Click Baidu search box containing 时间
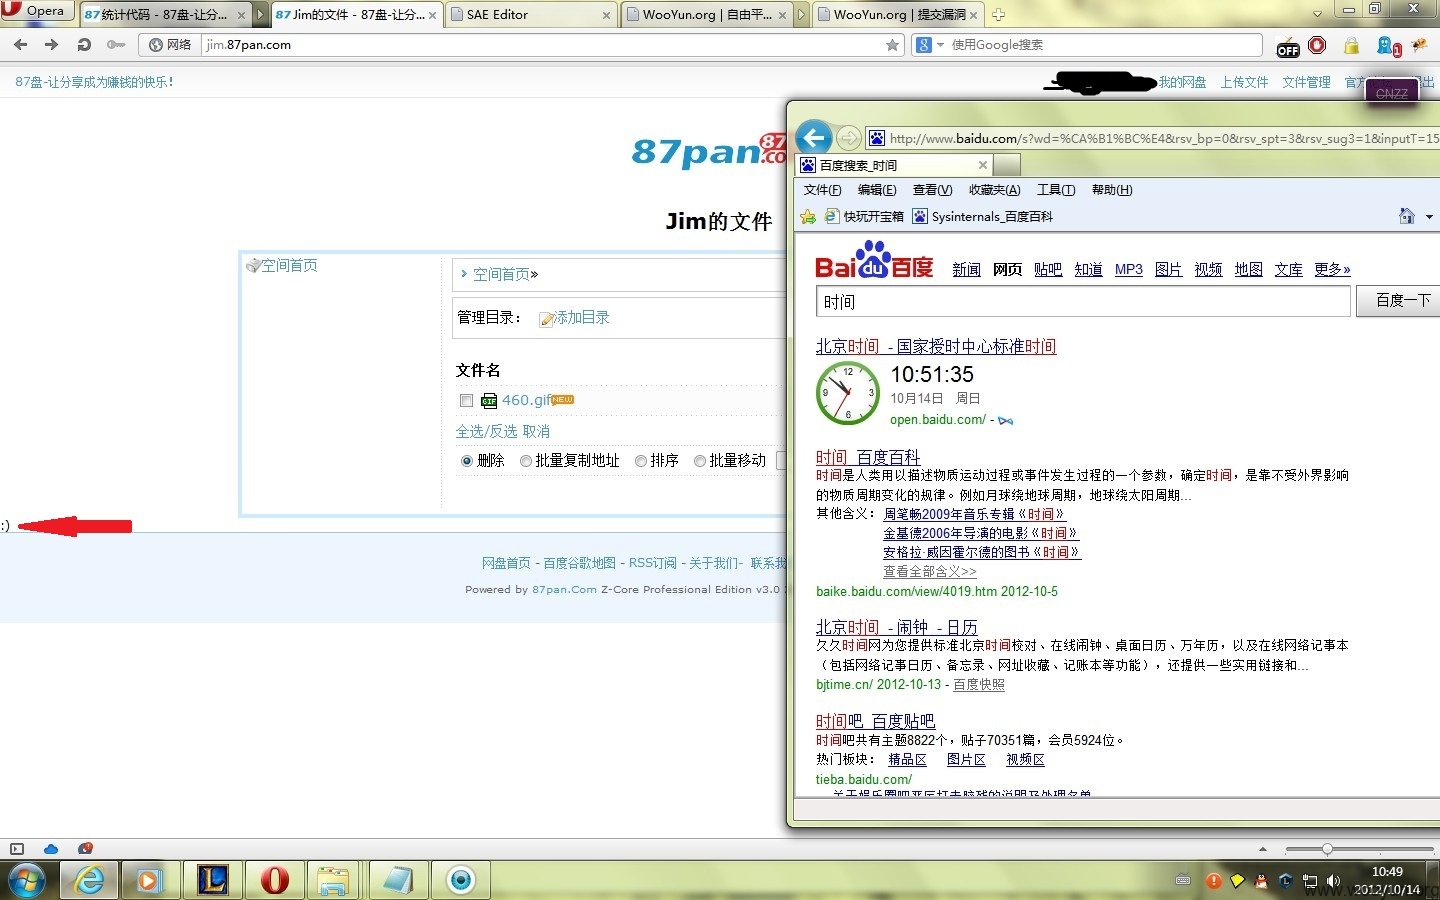Screen dimensions: 1440x900 click(1083, 301)
